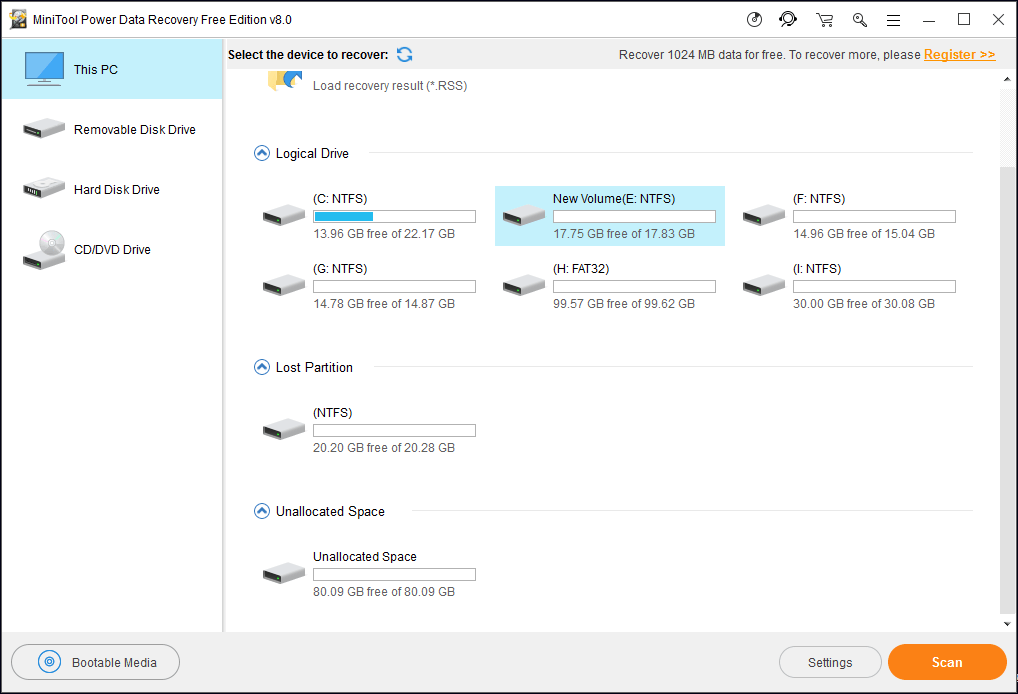Click the (G: NTFS) label
This screenshot has height=694, width=1018.
click(x=340, y=269)
